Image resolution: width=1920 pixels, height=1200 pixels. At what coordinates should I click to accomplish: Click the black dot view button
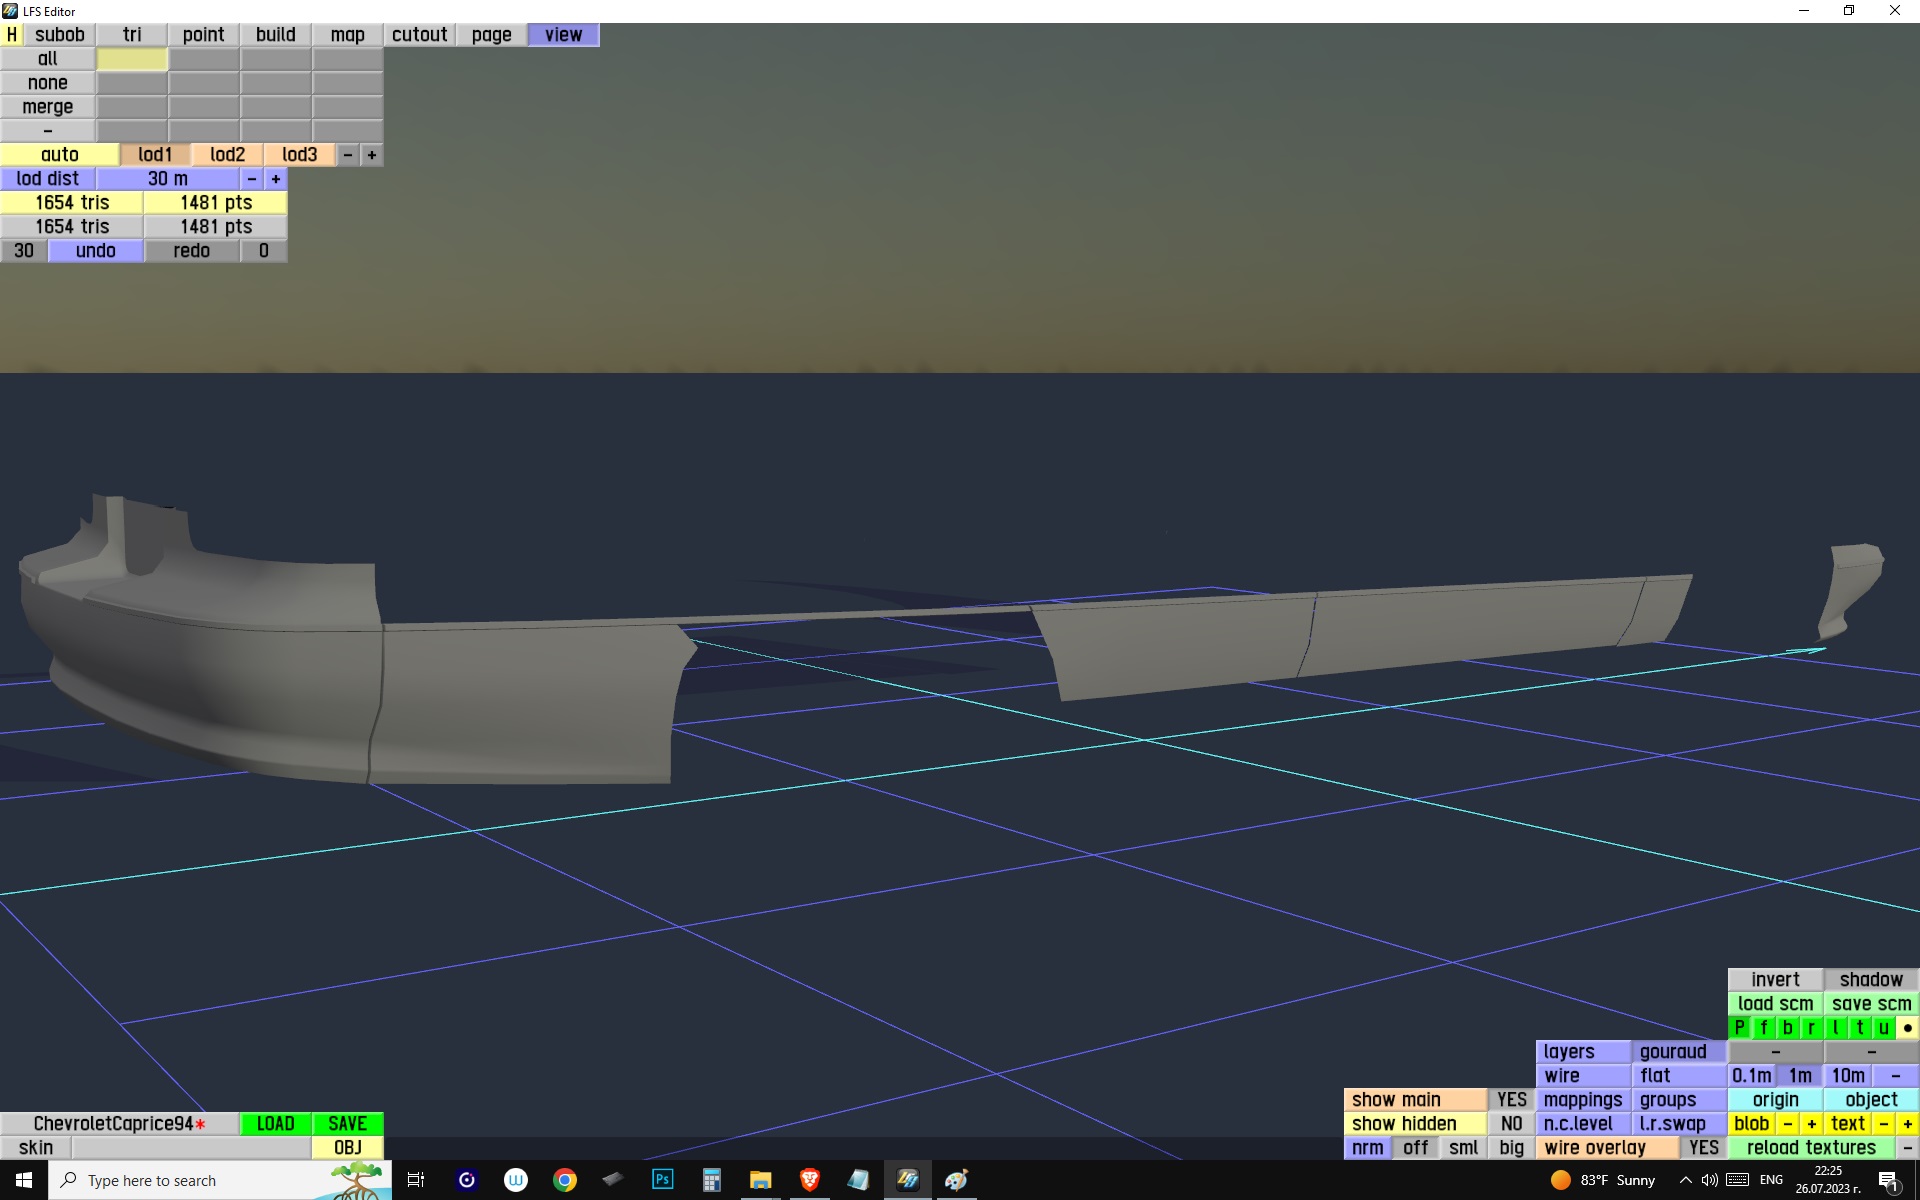[1907, 1027]
